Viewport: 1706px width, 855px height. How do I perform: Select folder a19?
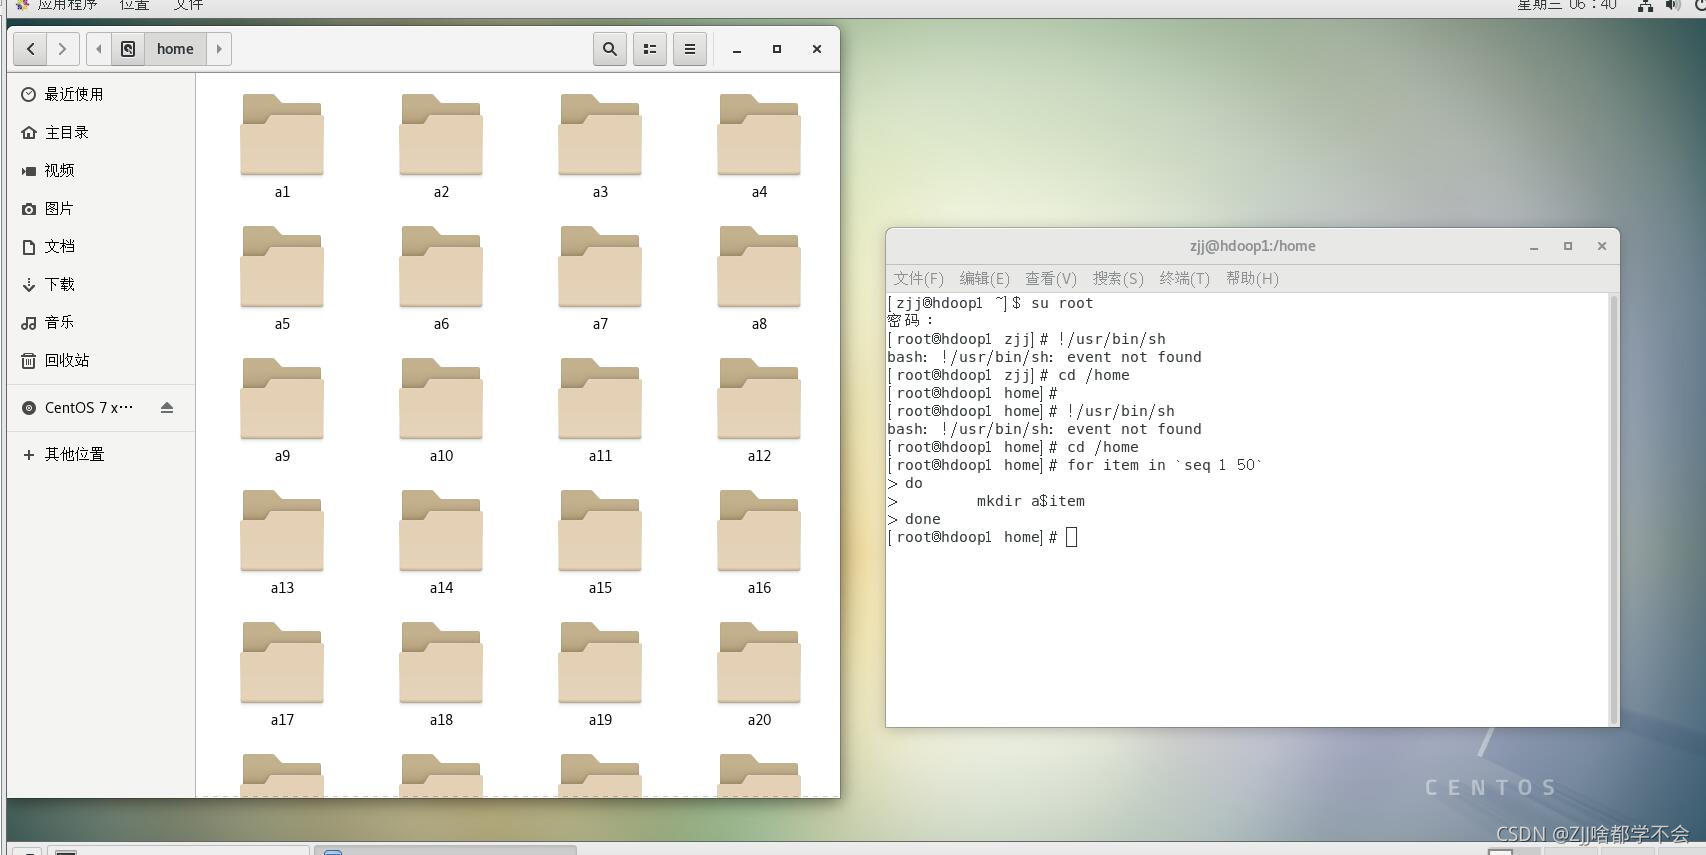tap(600, 674)
